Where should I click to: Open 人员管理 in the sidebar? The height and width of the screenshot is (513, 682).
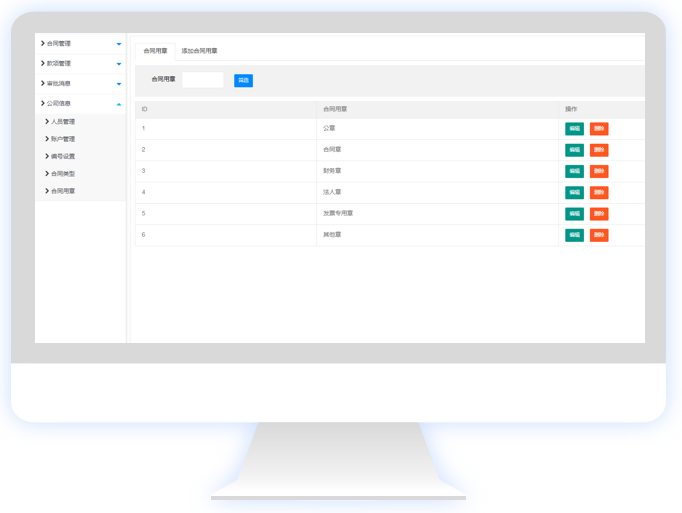(62, 122)
